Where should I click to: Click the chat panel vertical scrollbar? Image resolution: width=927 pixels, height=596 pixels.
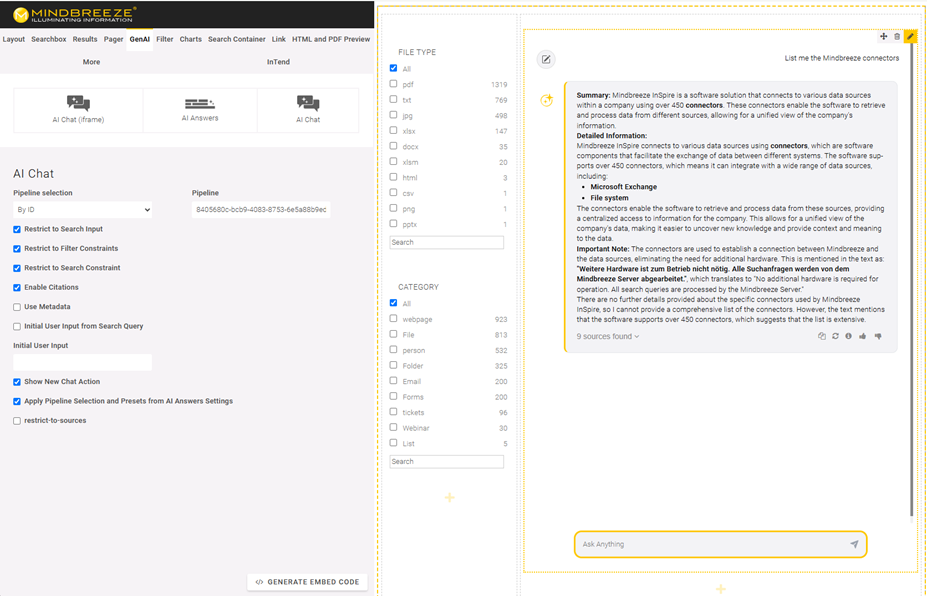pos(912,278)
